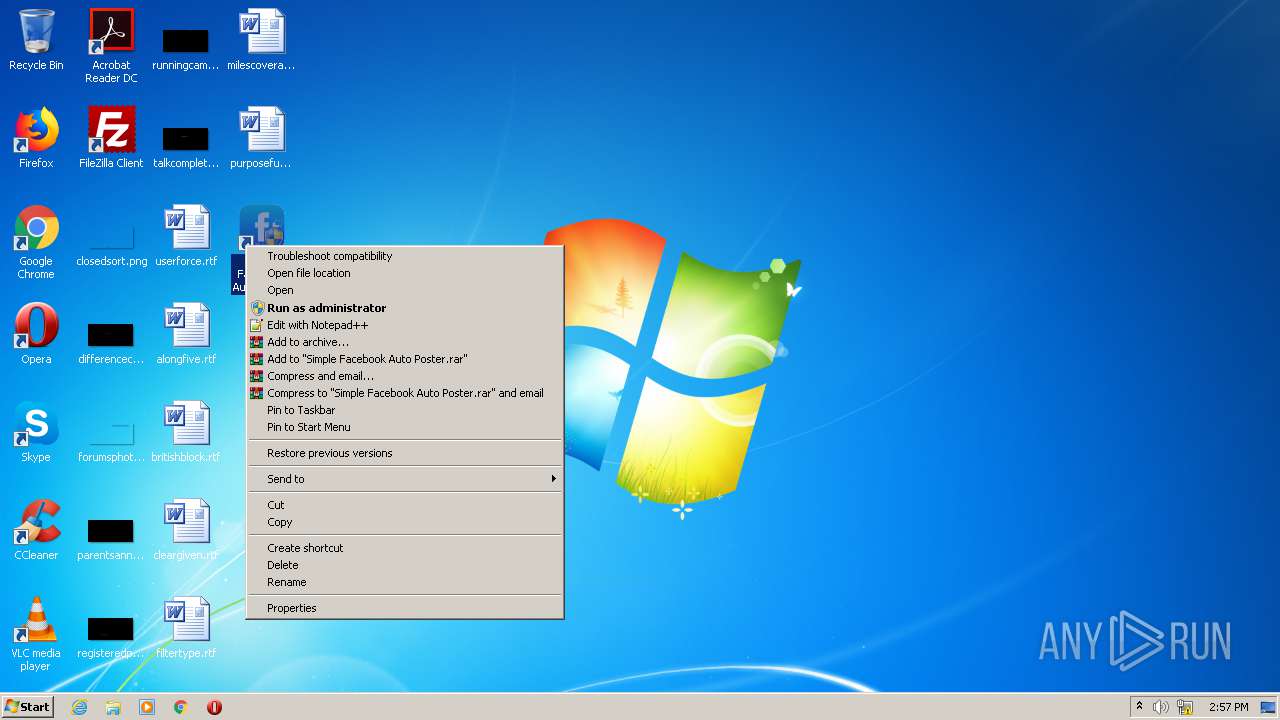Open the network status tray icon

[1186, 707]
